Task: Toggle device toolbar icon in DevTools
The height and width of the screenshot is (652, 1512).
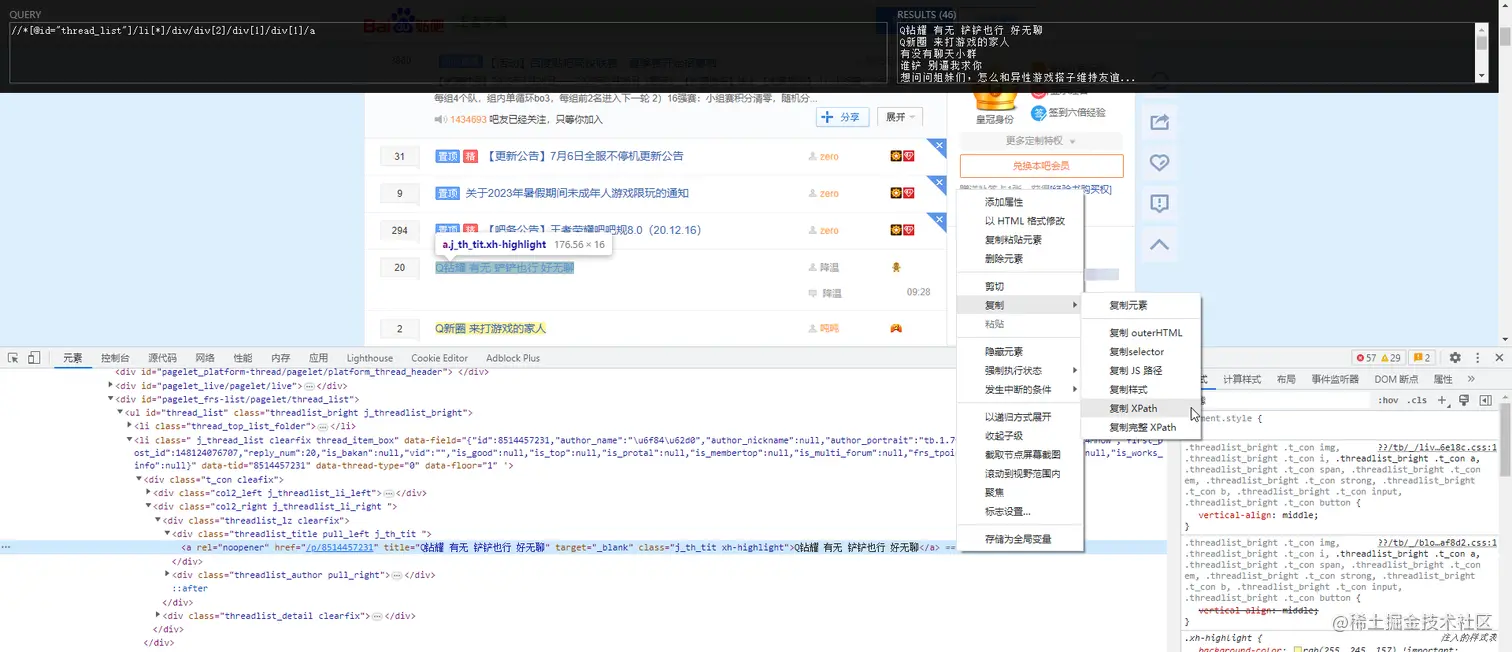Action: click(34, 358)
